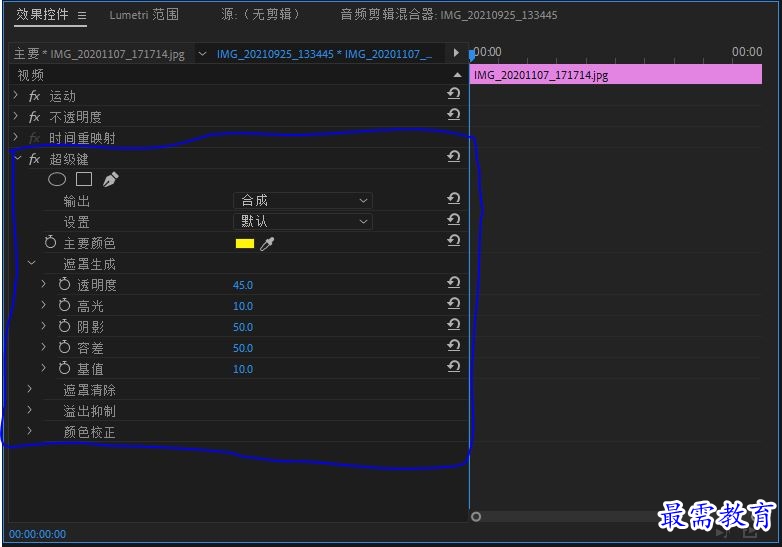Expand the 透明度 parameter slider
The width and height of the screenshot is (782, 547).
click(x=43, y=284)
